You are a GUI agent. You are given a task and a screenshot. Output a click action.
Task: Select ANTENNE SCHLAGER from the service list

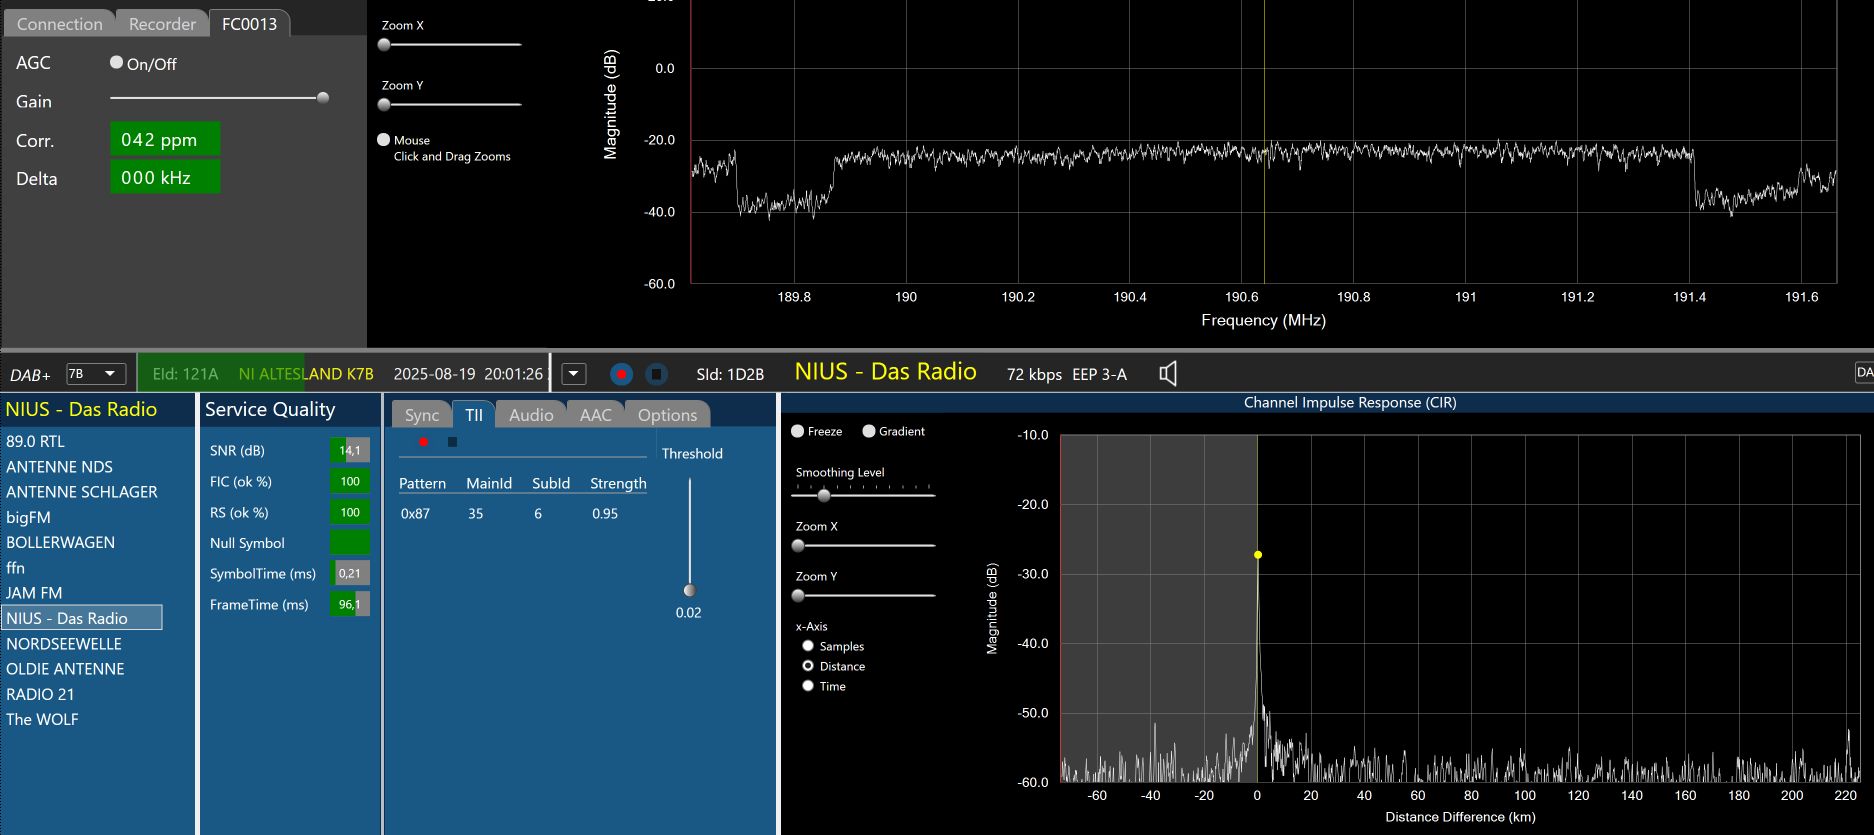tap(82, 492)
